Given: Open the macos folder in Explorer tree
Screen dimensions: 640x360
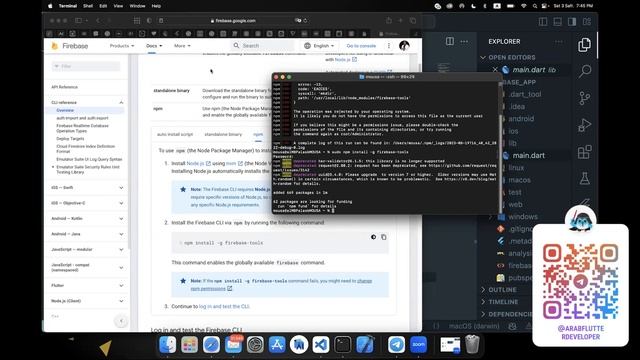Looking at the screenshot, I should pyautogui.click(x=520, y=180).
